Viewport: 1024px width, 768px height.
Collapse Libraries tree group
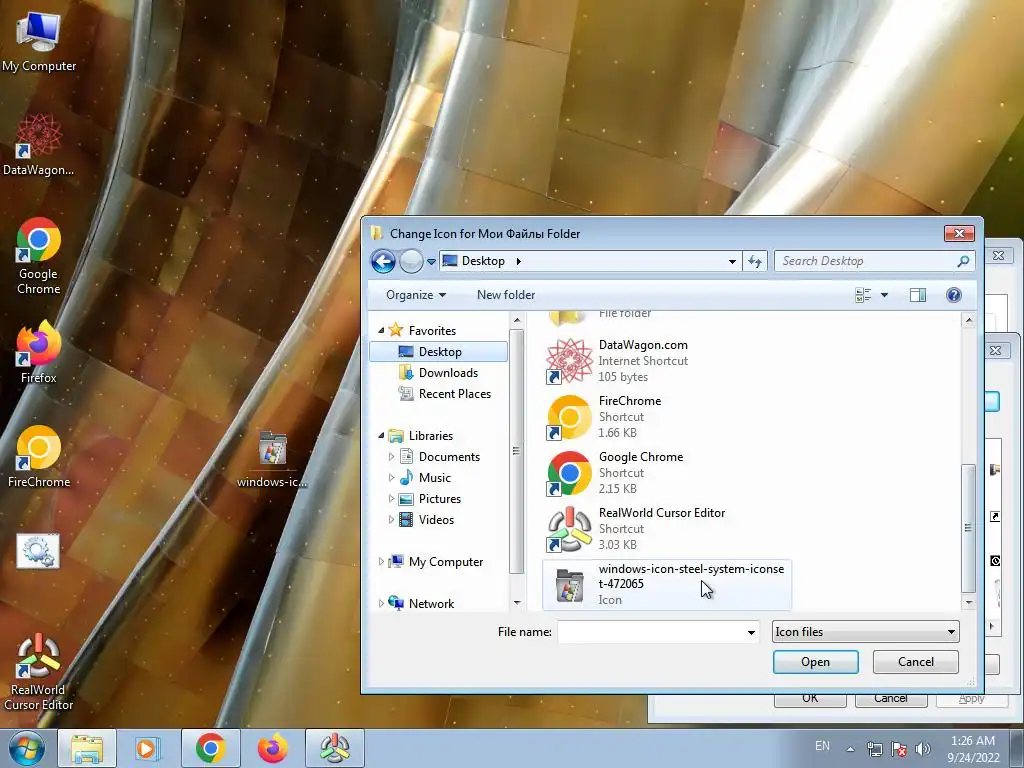381,436
